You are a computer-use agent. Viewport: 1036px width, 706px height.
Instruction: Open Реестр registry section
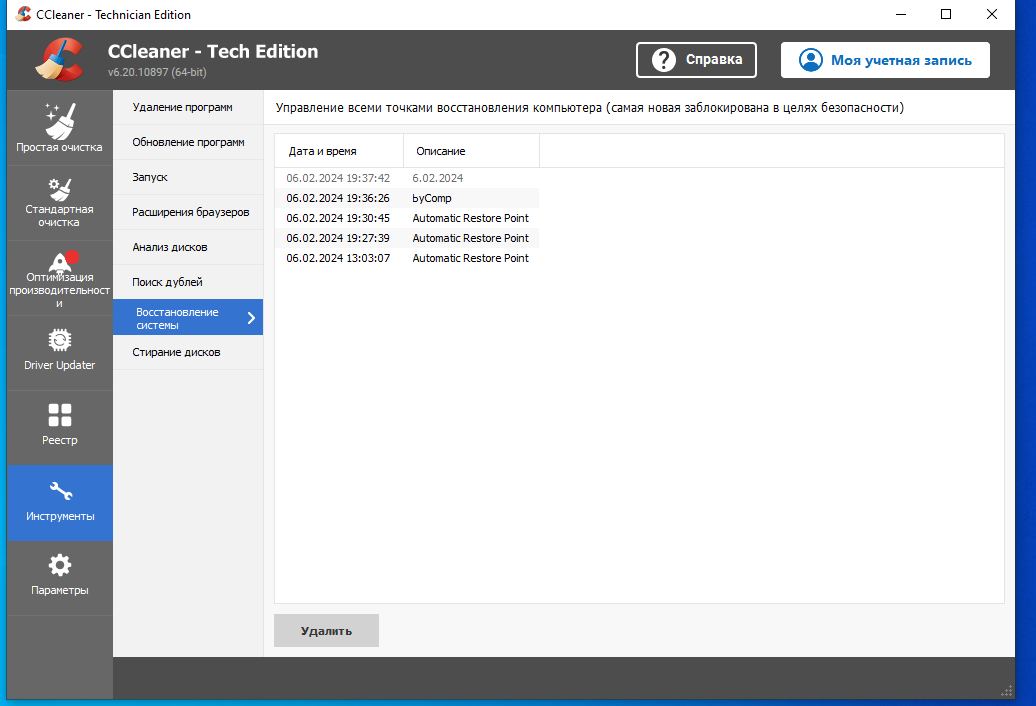[x=59, y=428]
